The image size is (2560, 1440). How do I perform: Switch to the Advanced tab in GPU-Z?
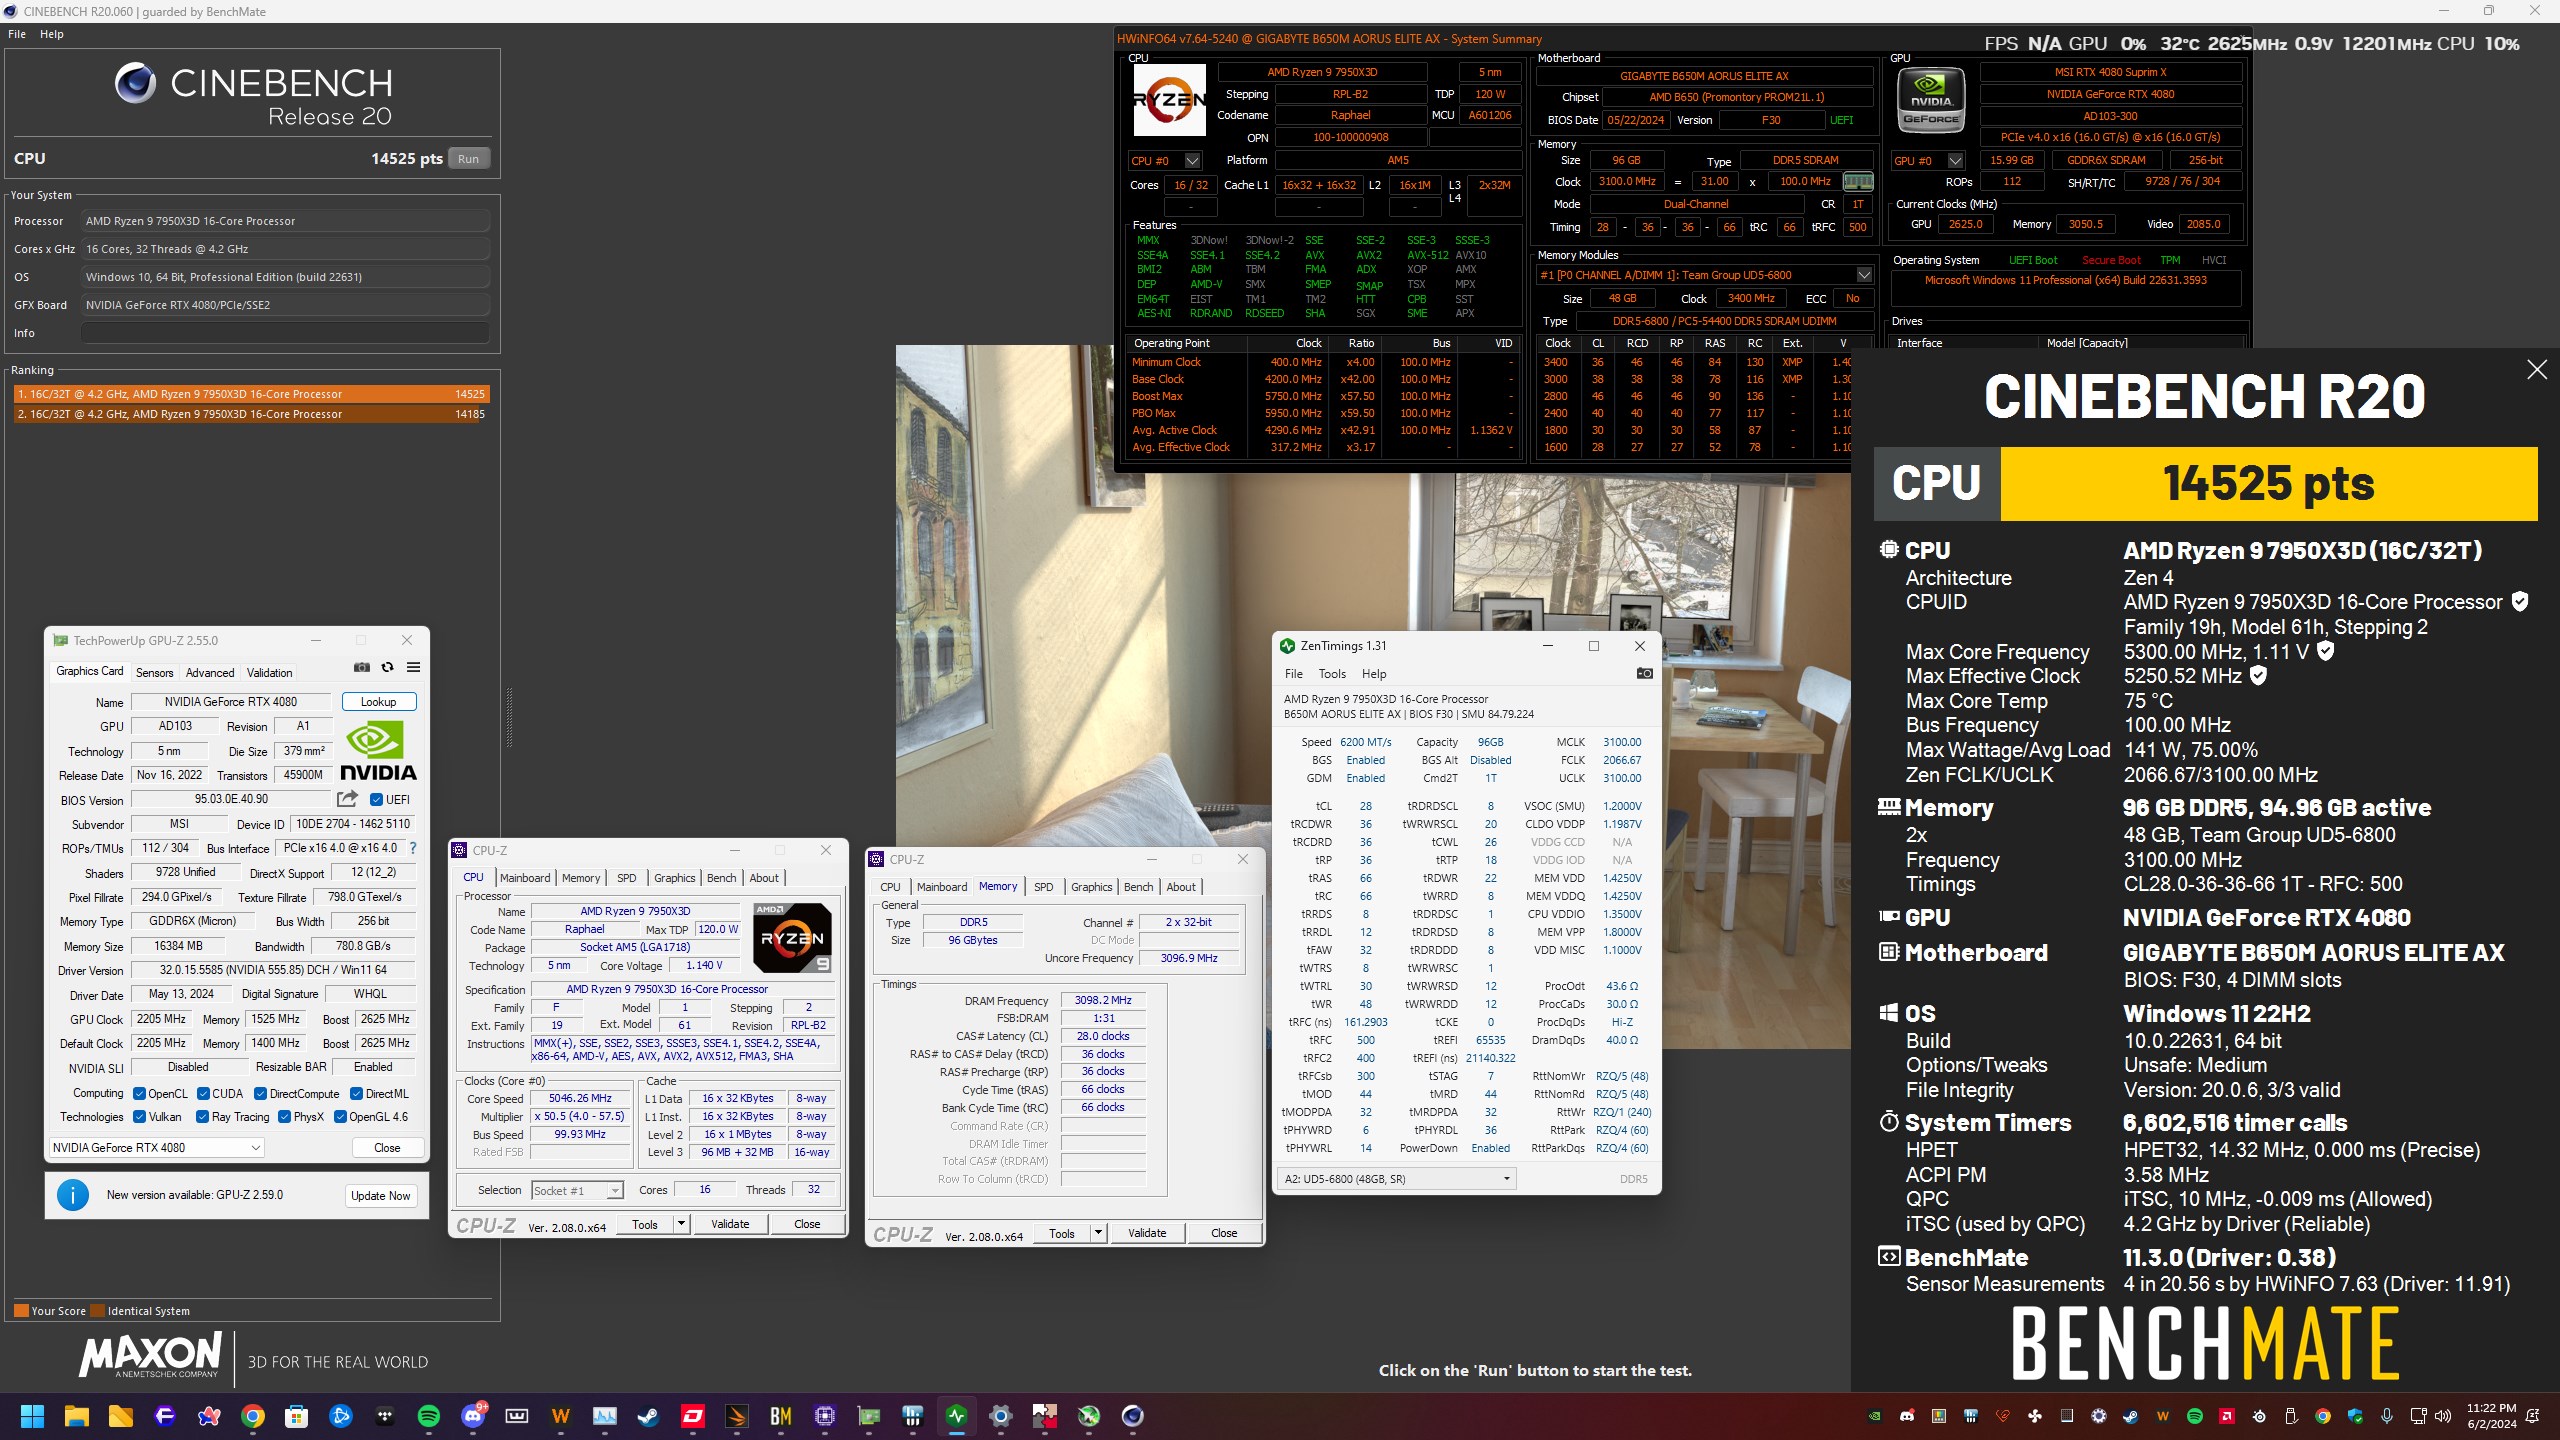pos(210,673)
